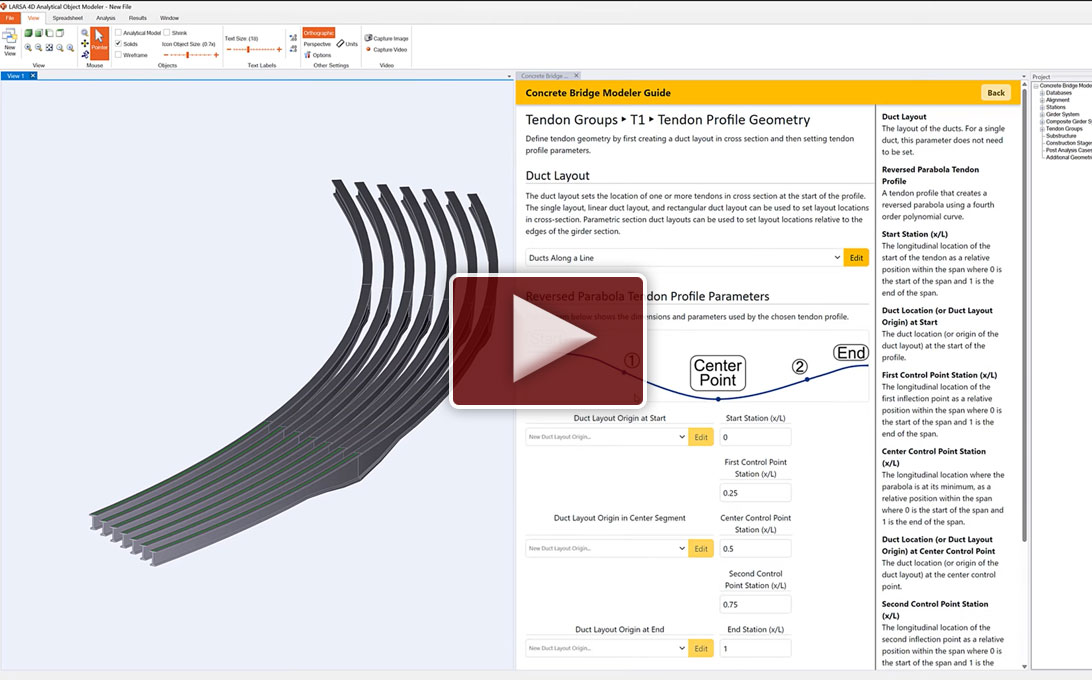Click Edit for Duct Layout Origin at Start
The image size is (1092, 680).
pos(701,437)
